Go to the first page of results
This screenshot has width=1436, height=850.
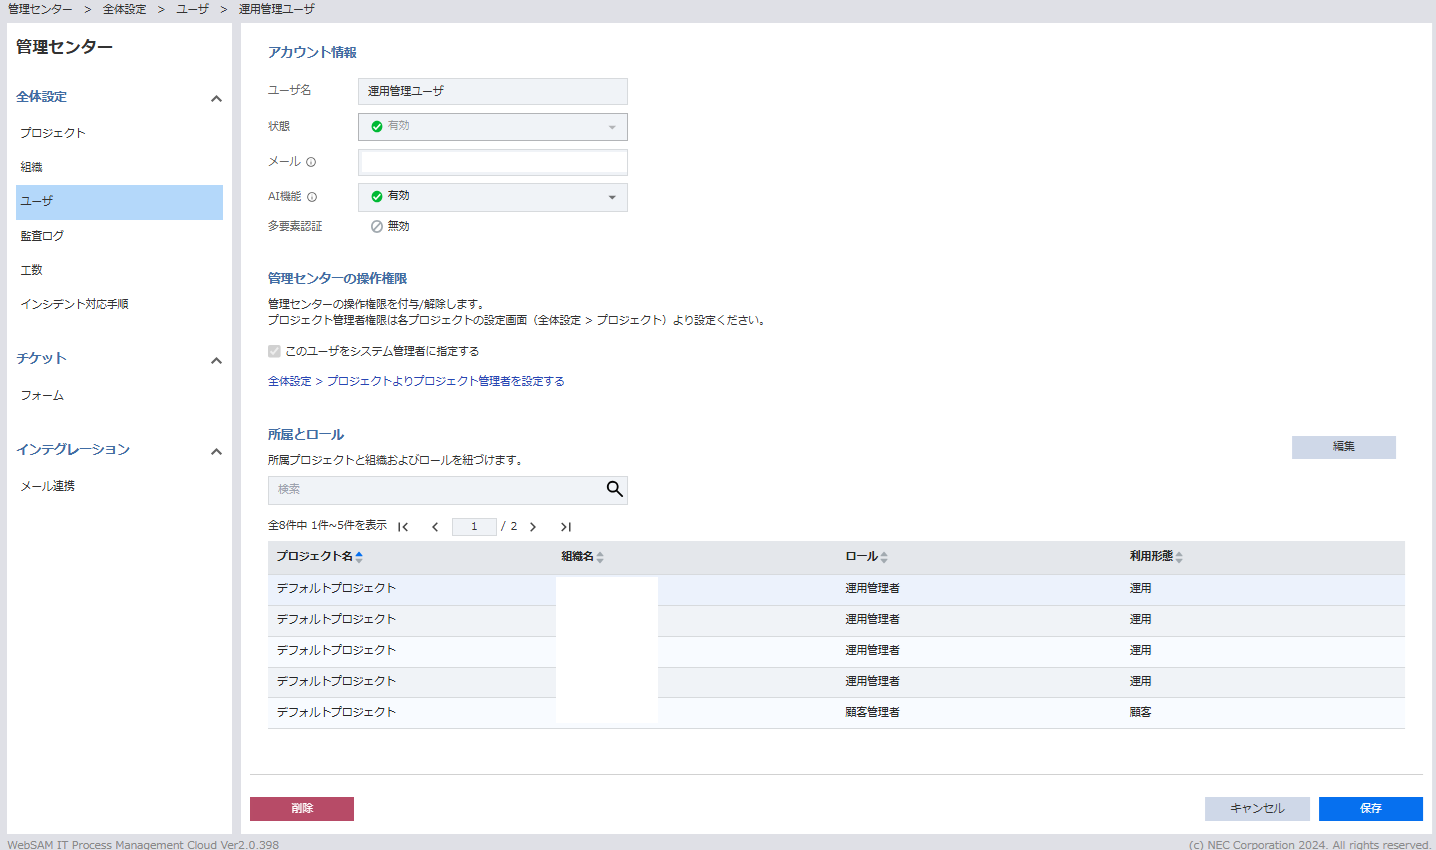[403, 527]
